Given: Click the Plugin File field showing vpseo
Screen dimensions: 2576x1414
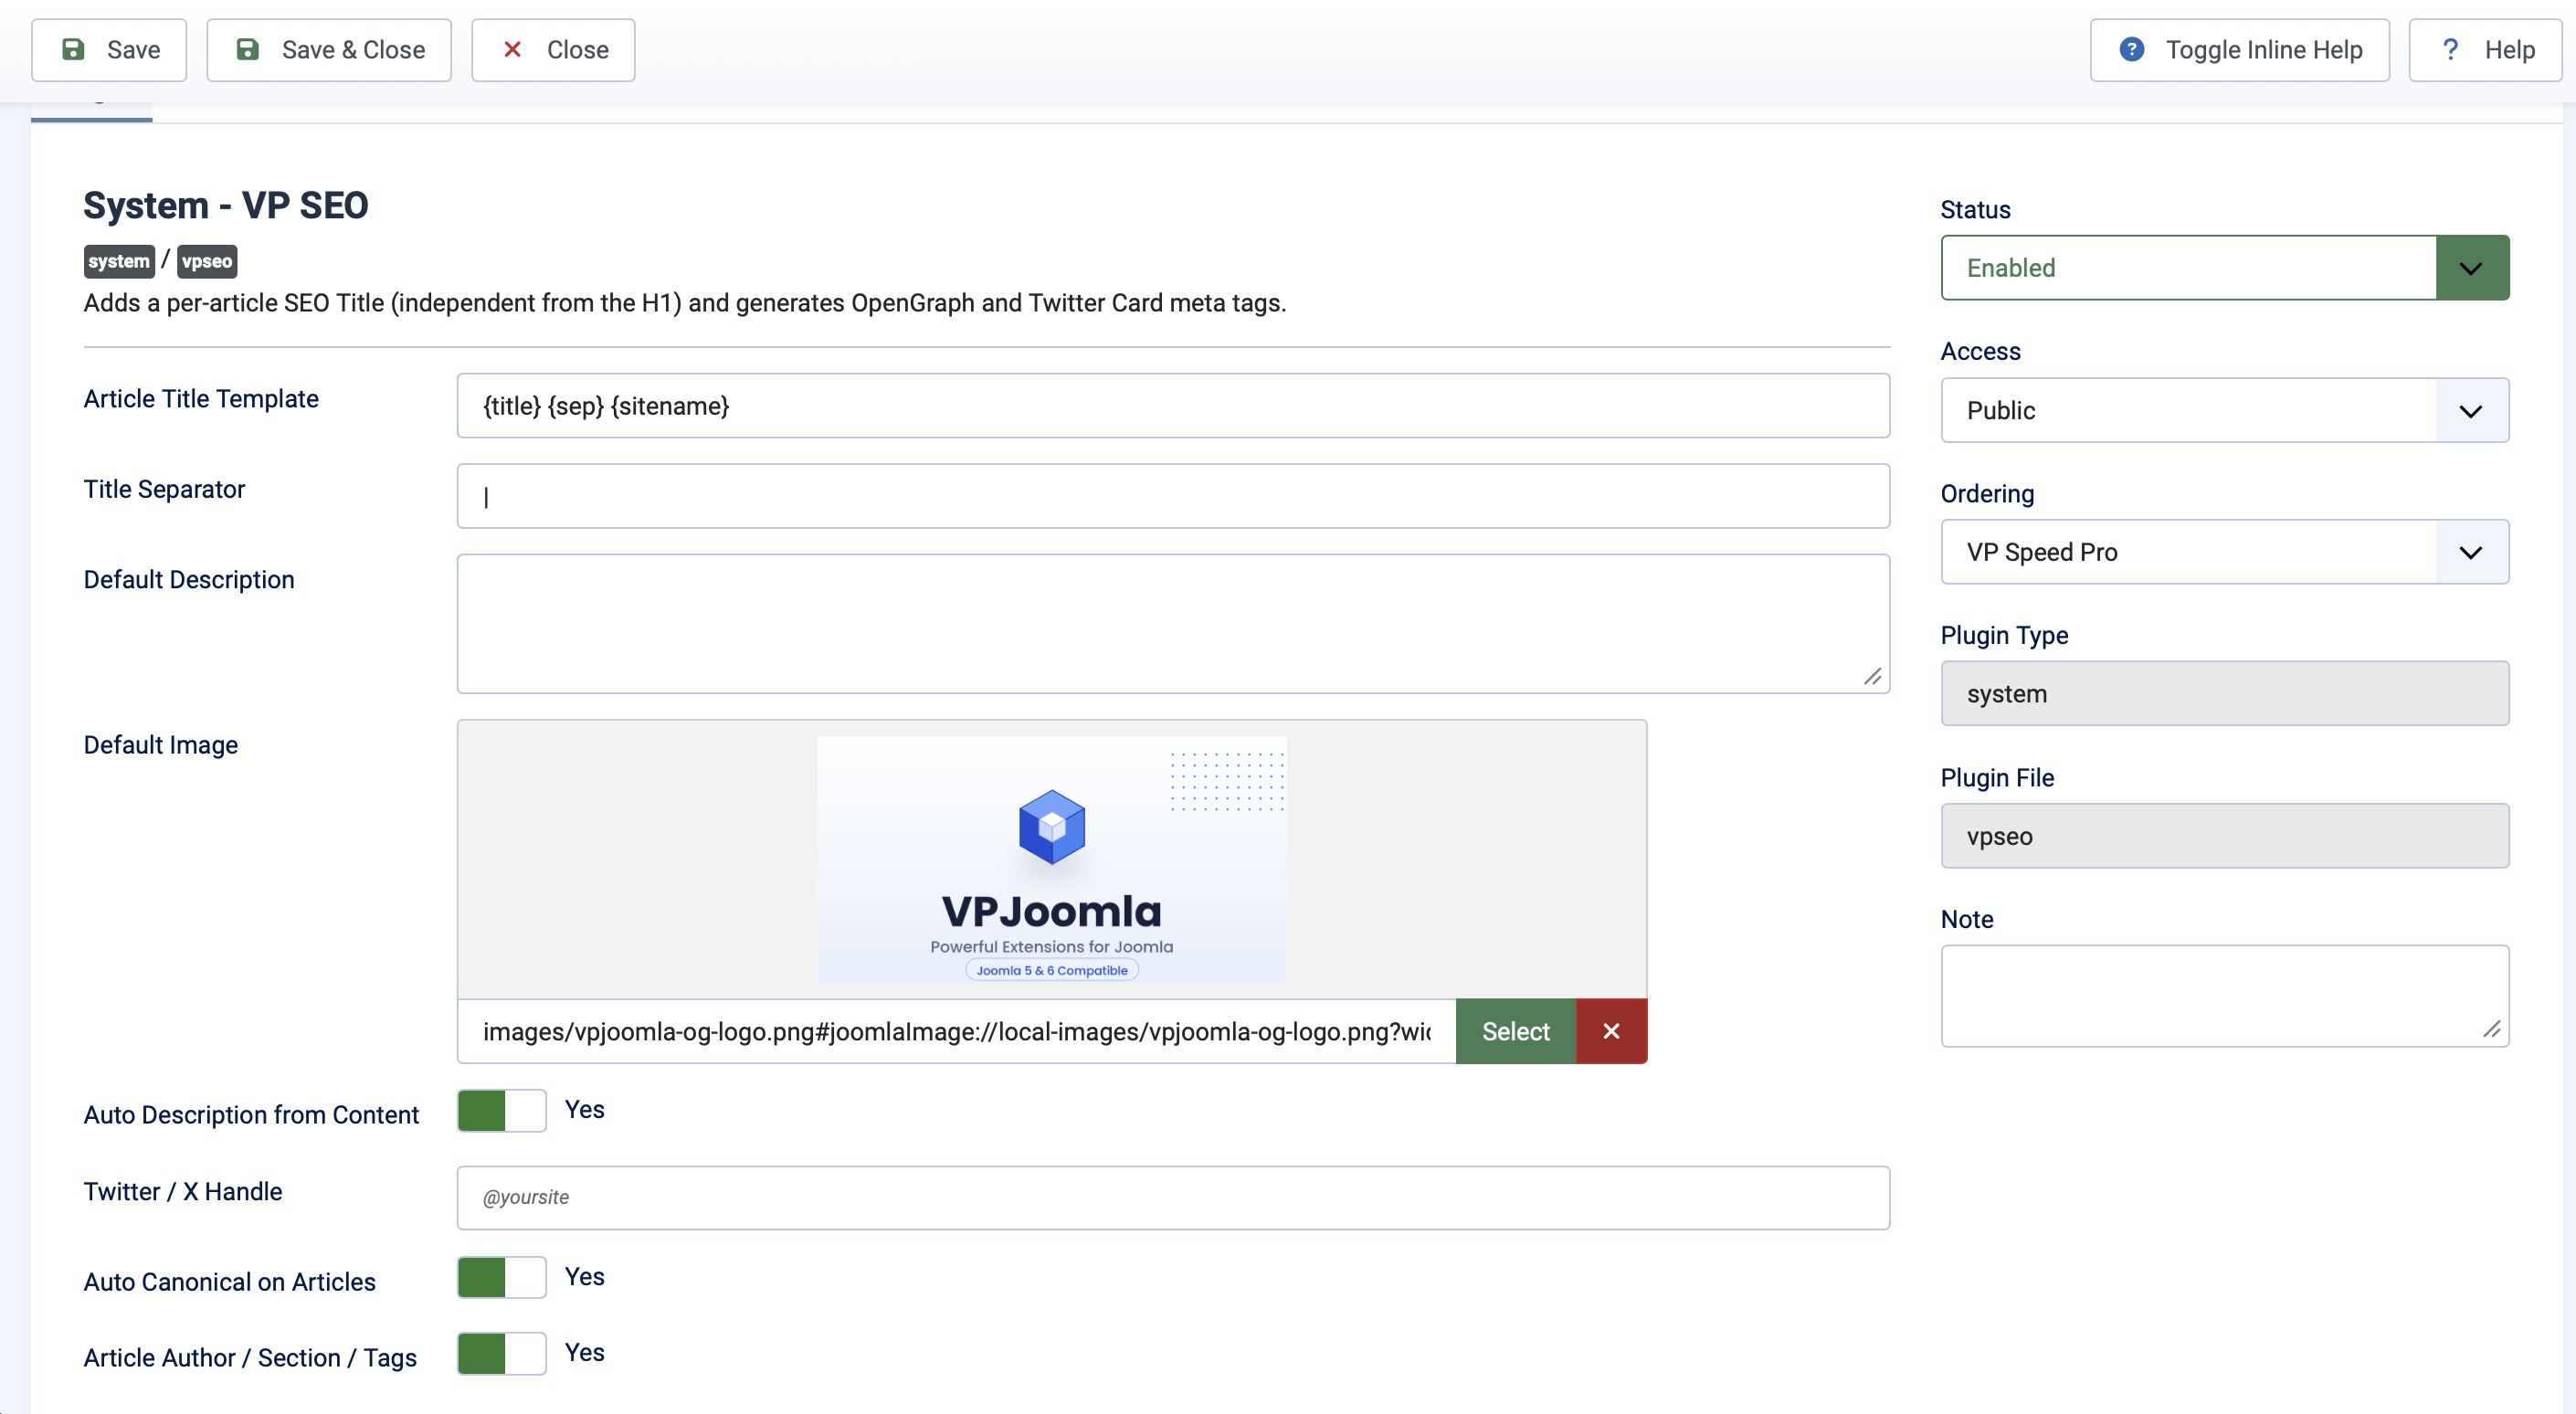Looking at the screenshot, I should tap(2225, 836).
